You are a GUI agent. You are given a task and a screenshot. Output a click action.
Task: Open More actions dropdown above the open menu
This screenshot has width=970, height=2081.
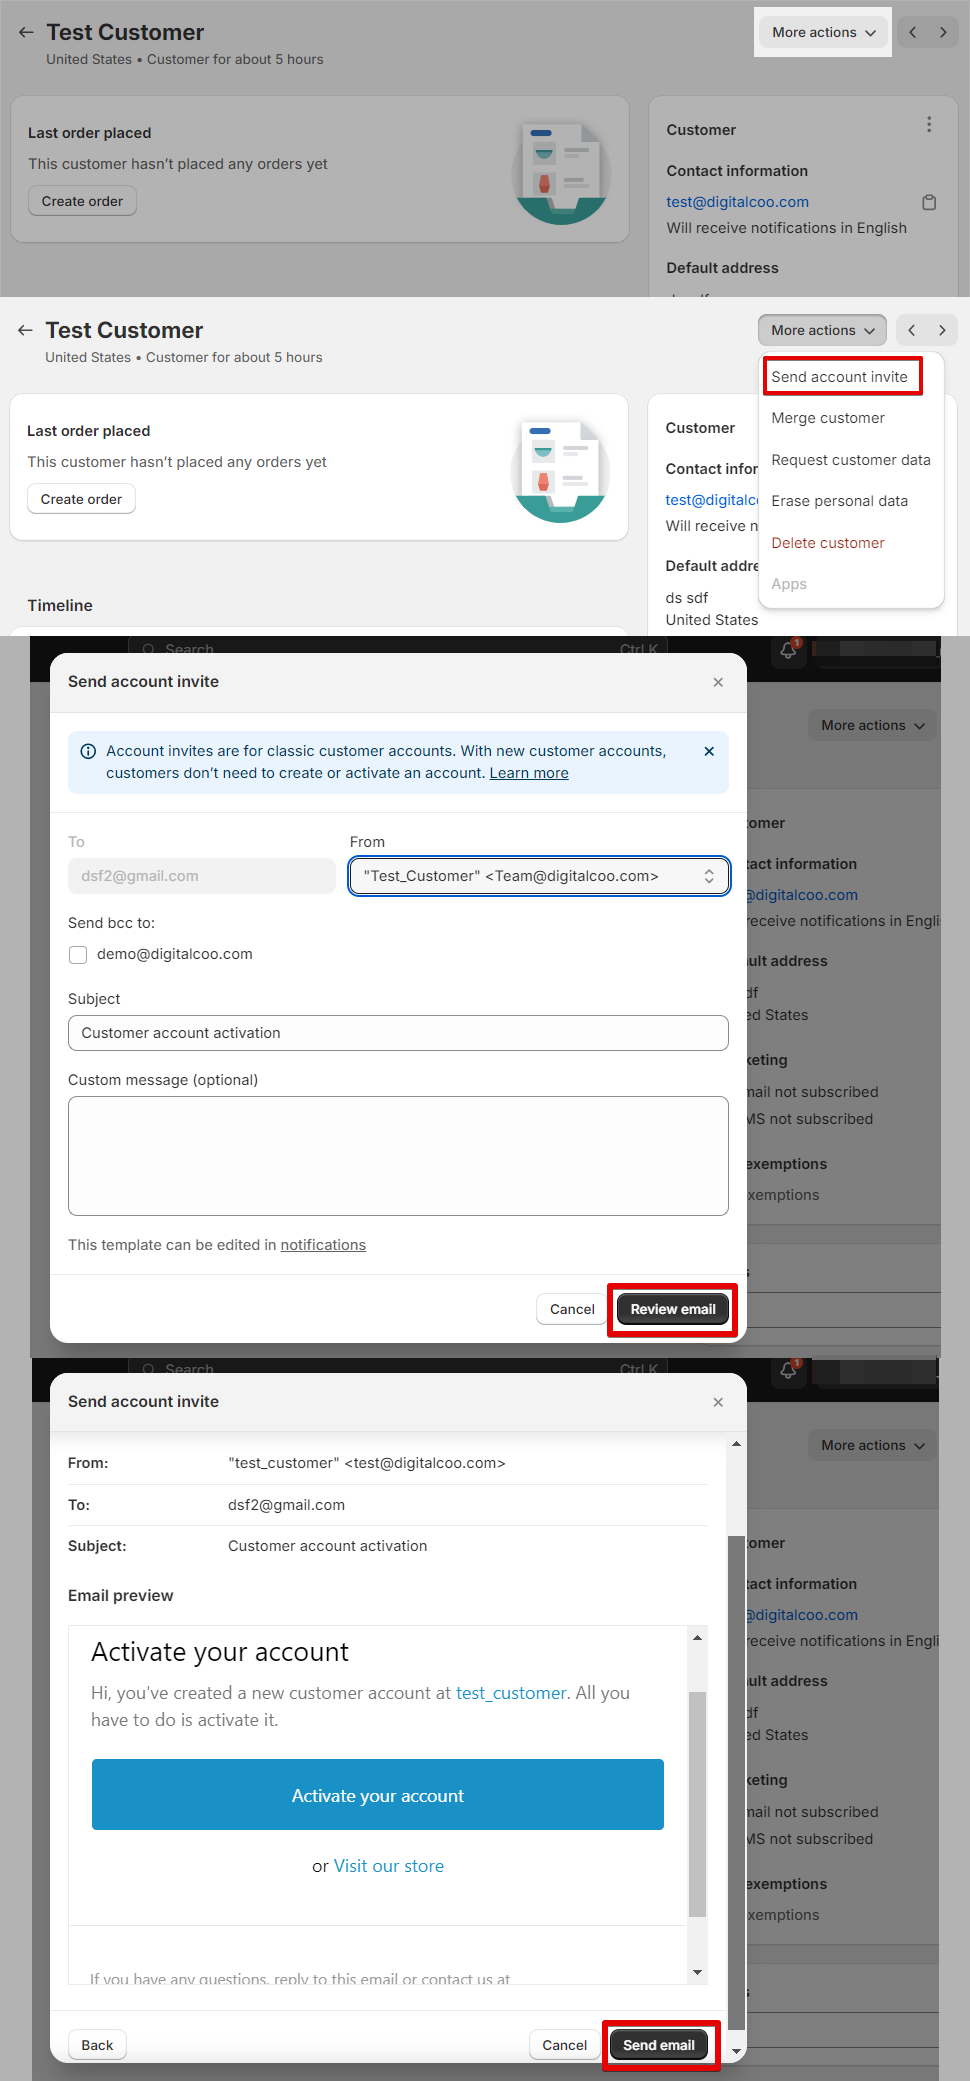(x=822, y=330)
